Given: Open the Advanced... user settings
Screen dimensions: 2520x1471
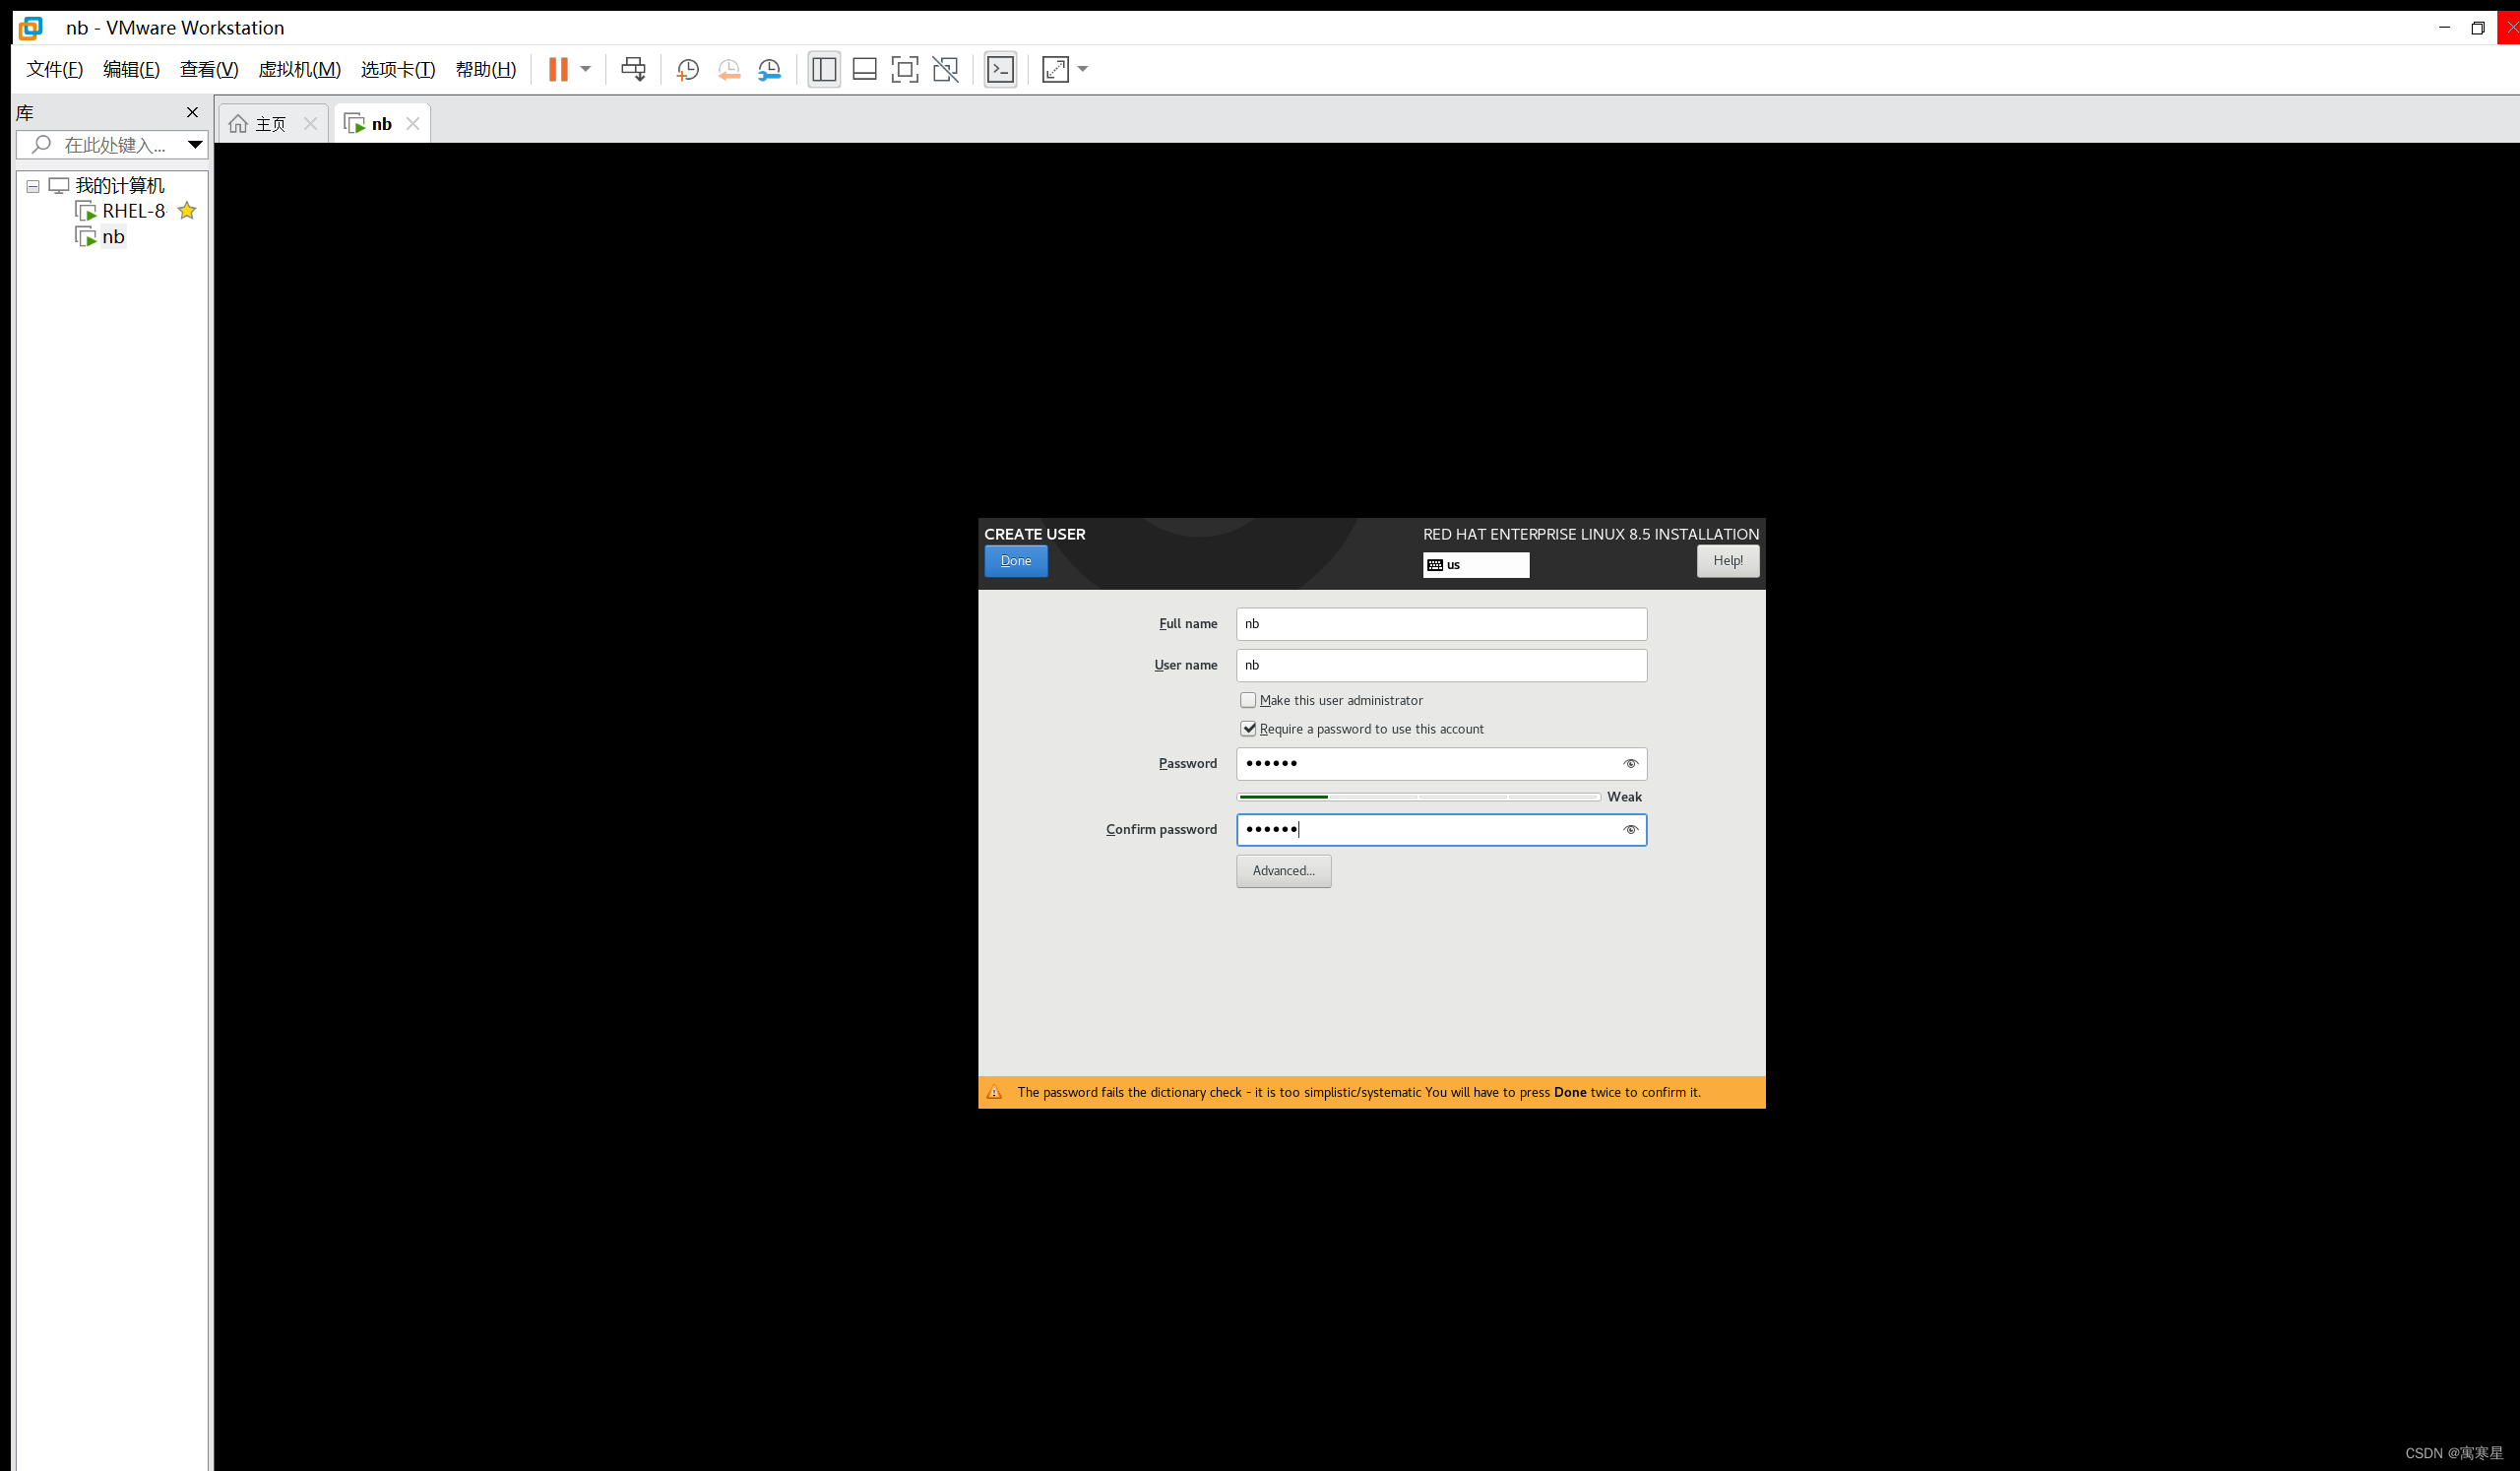Looking at the screenshot, I should point(1283,871).
